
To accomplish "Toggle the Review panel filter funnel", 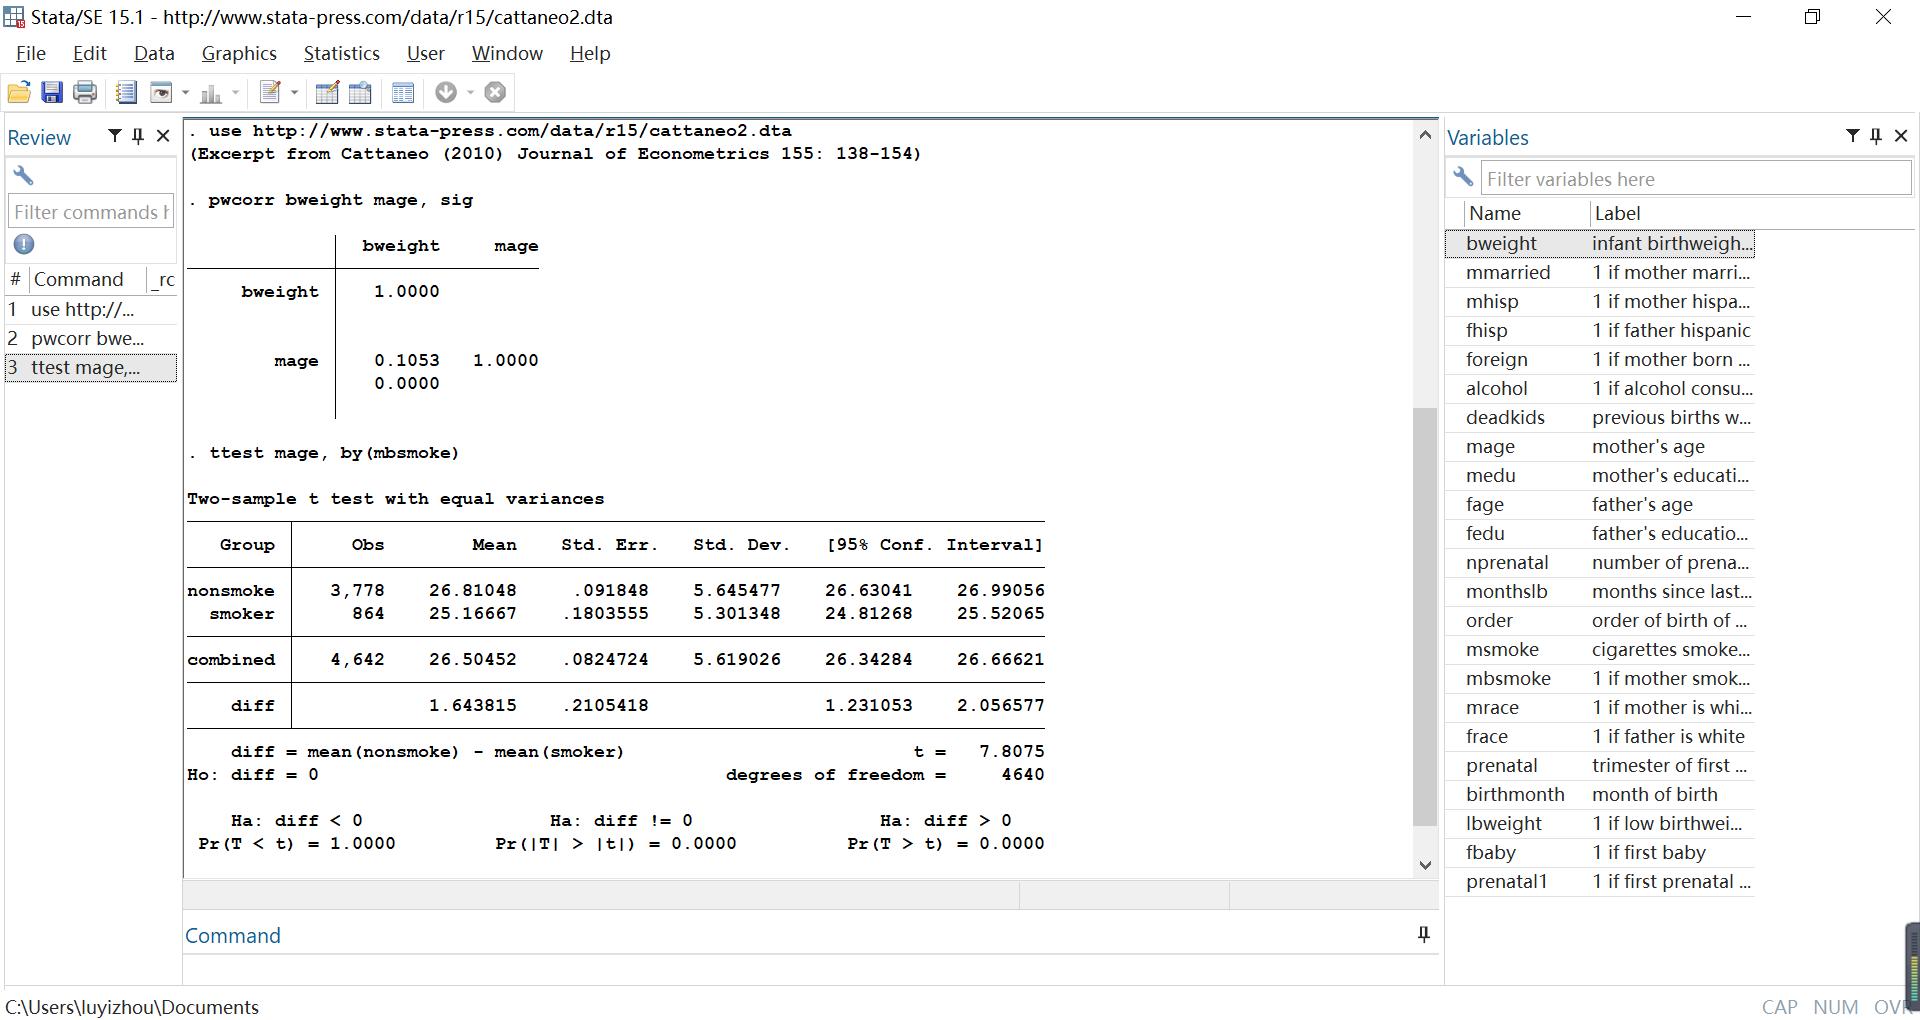I will [x=115, y=136].
